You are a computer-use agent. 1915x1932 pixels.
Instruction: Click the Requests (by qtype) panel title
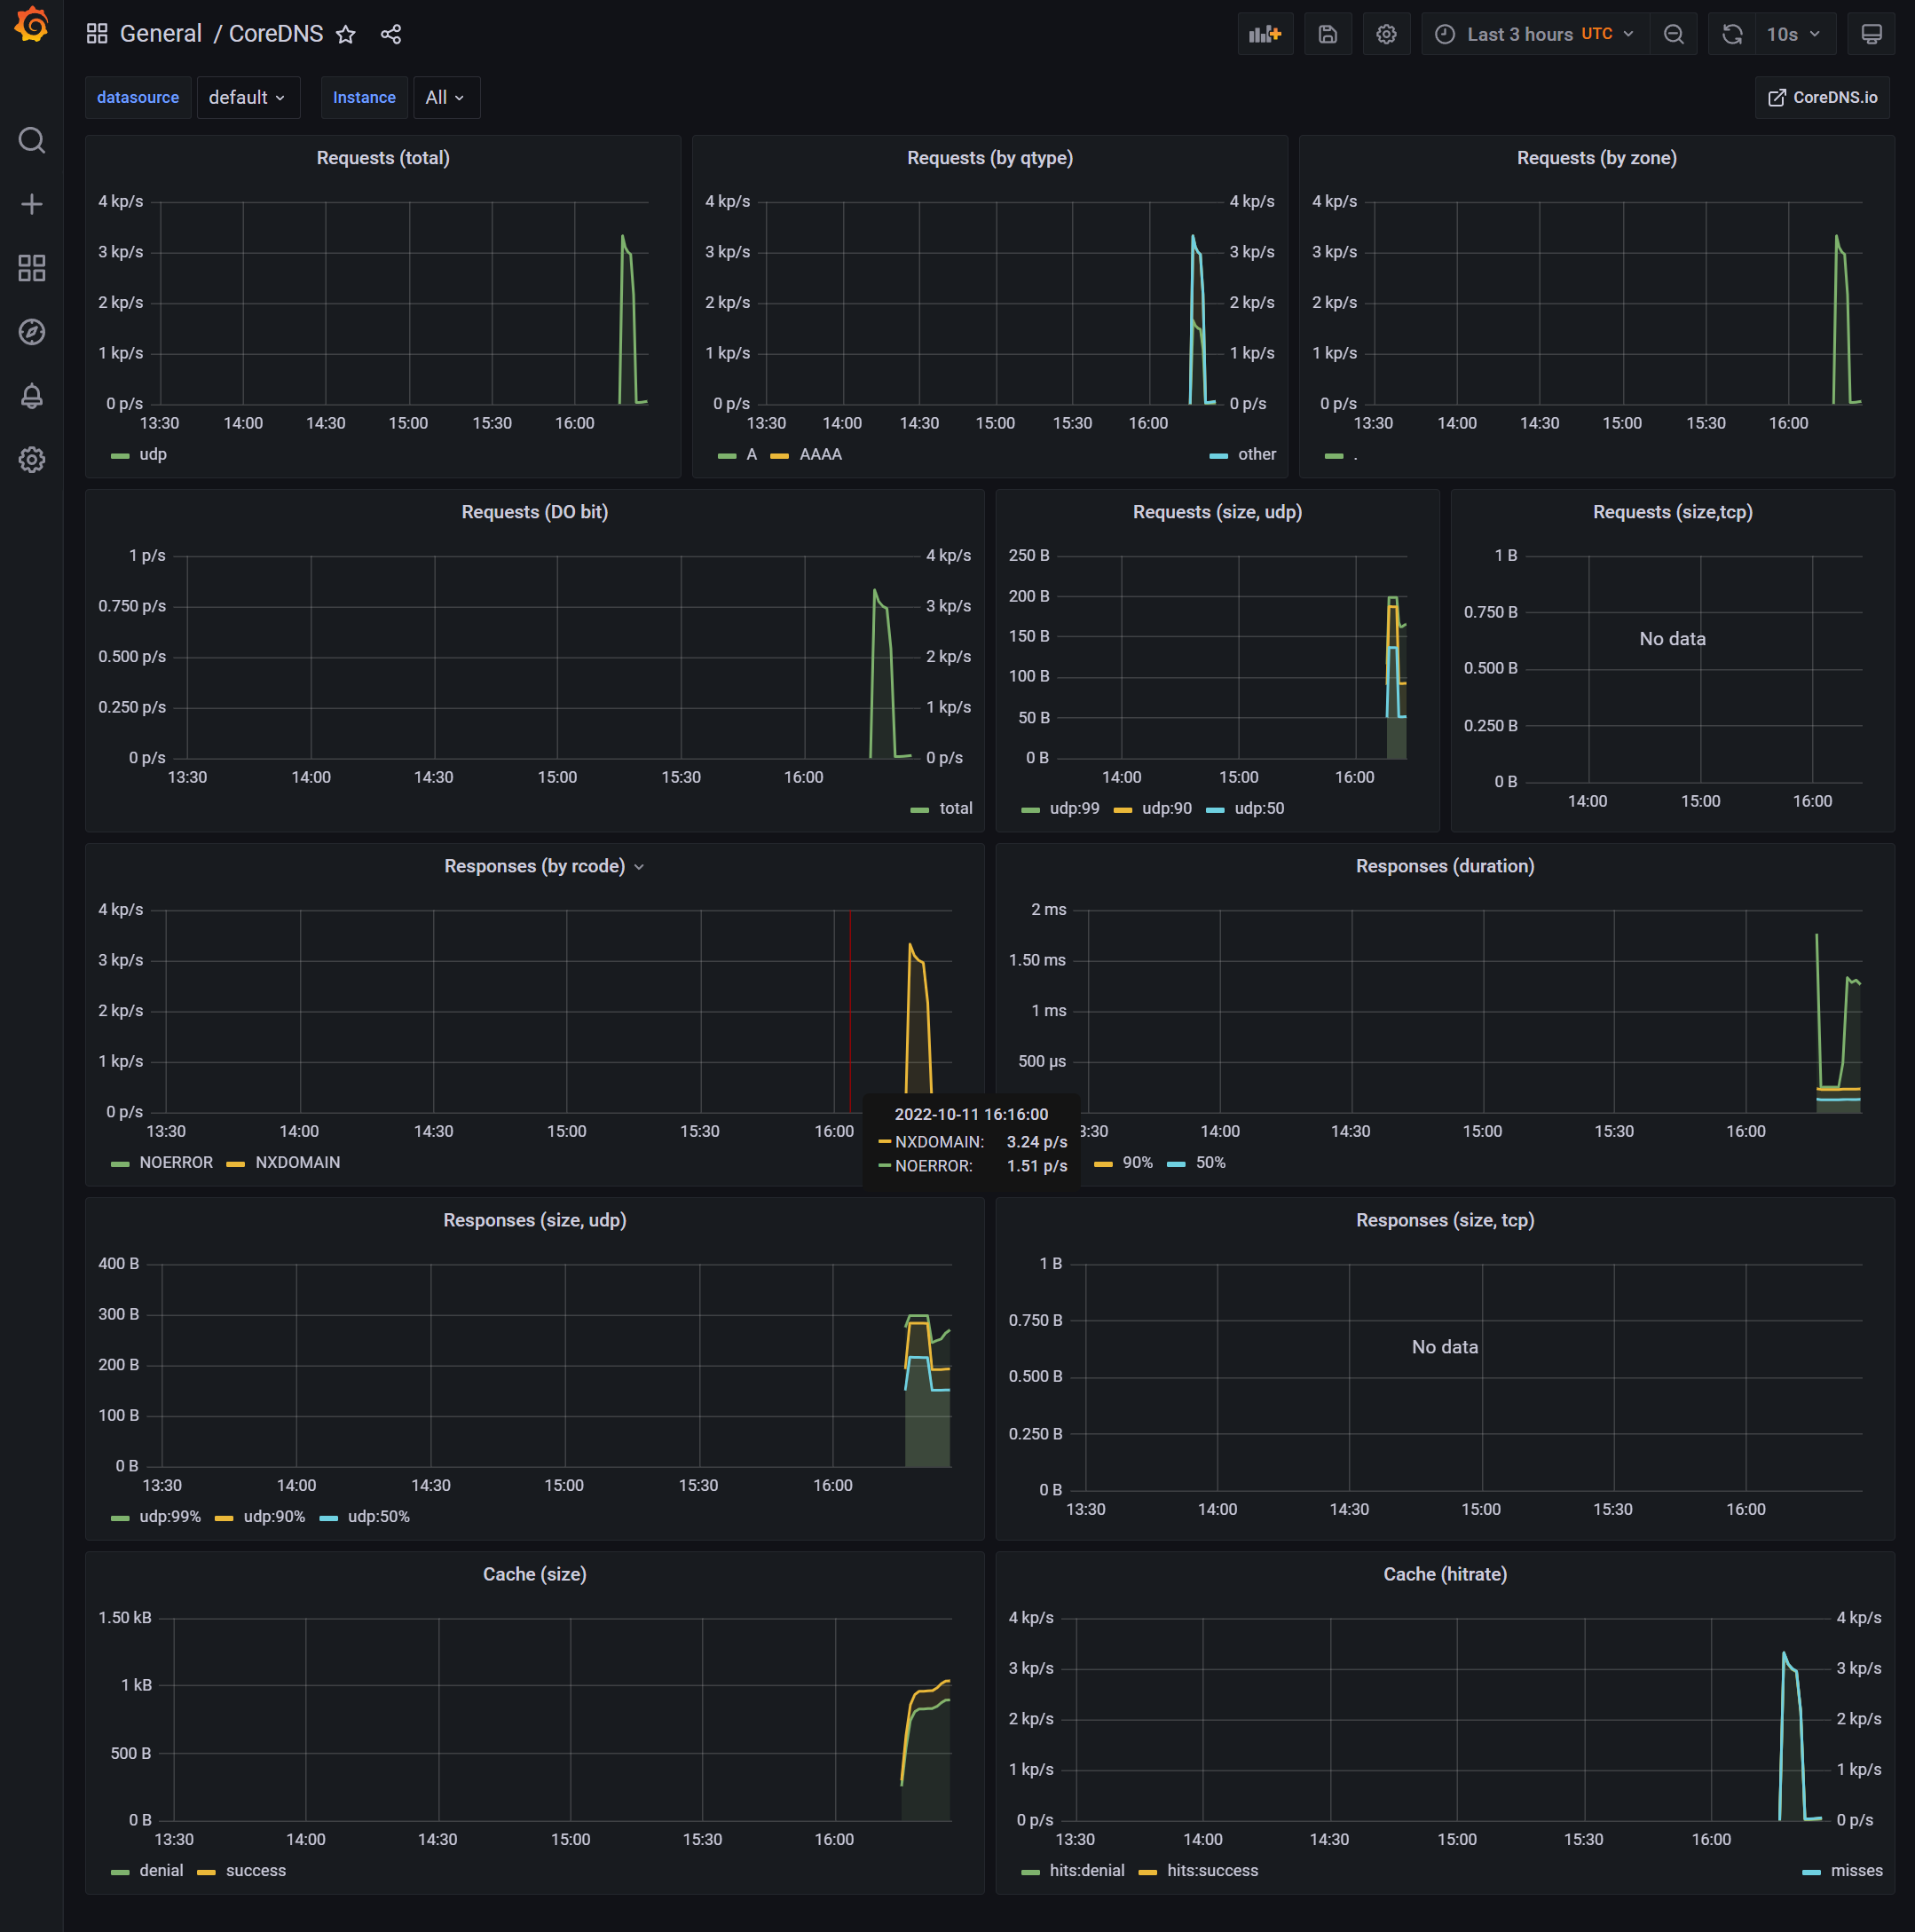point(990,158)
